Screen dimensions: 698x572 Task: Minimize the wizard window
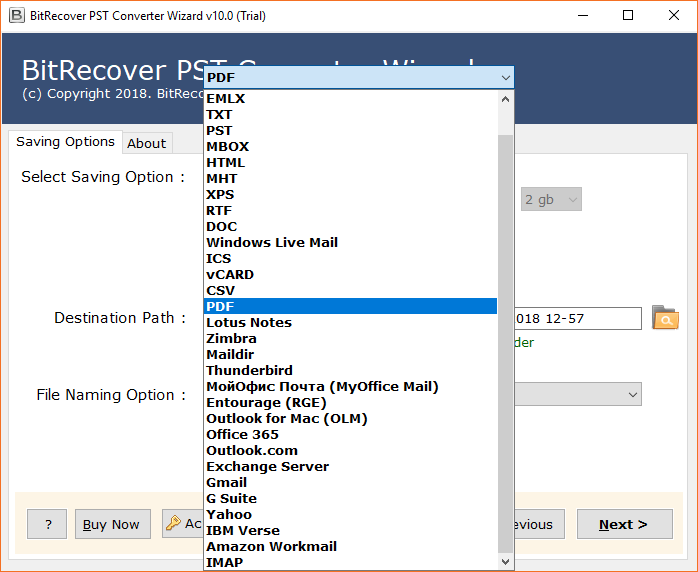583,15
